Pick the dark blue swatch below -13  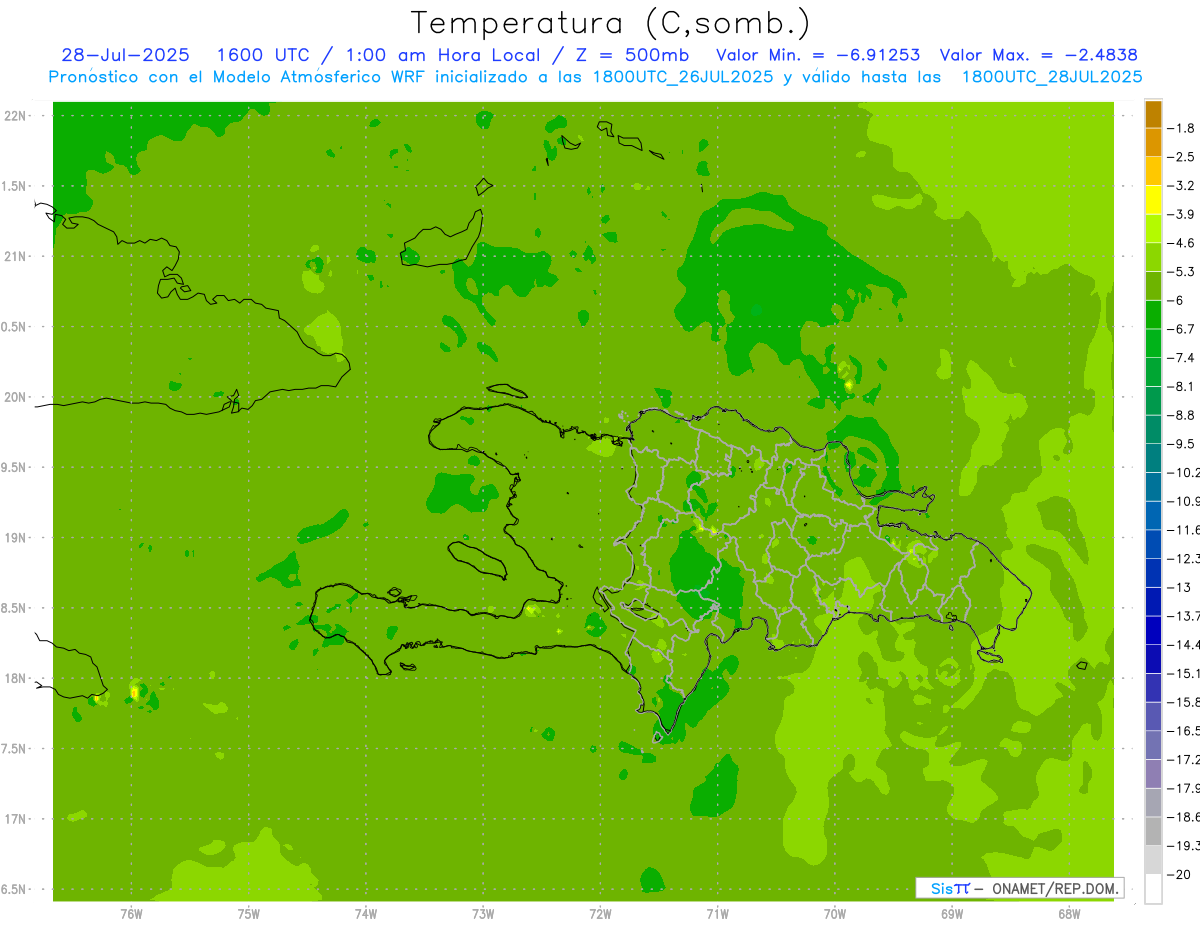(x=1153, y=602)
